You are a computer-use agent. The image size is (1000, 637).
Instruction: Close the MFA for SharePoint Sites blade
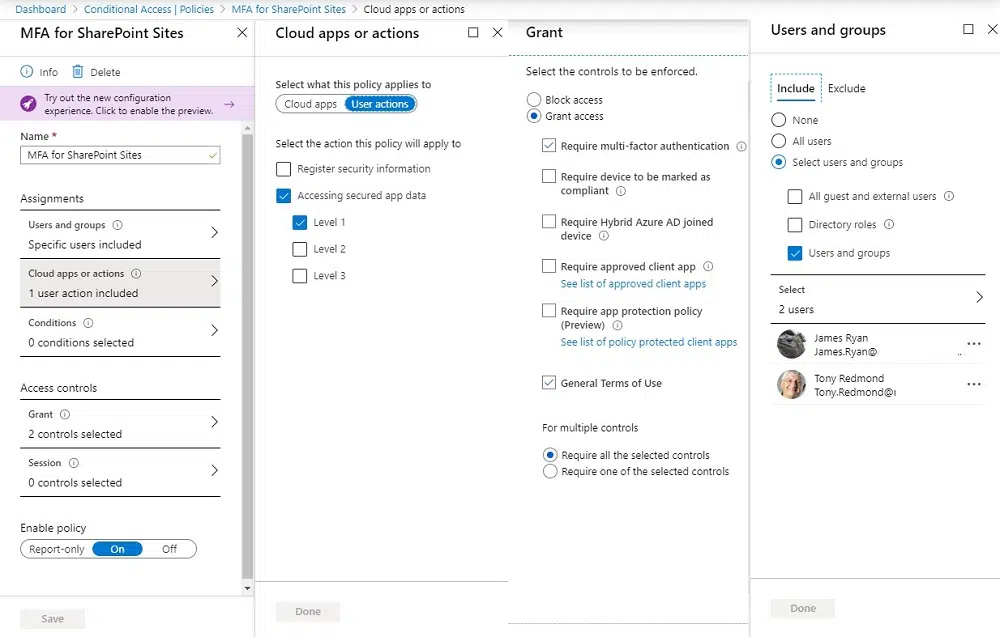click(x=242, y=33)
